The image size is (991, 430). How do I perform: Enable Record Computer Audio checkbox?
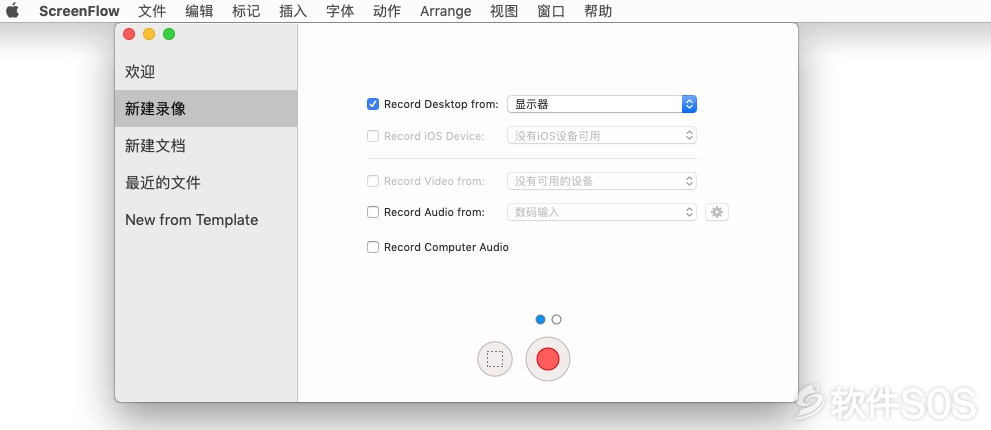[x=373, y=247]
